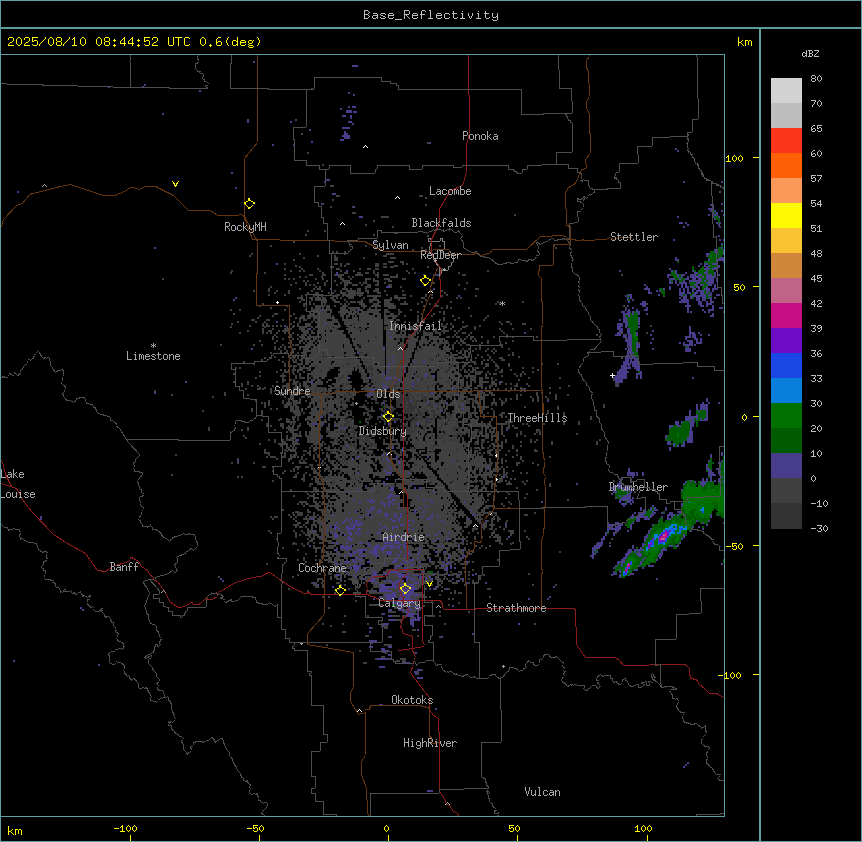Image resolution: width=862 pixels, height=842 pixels.
Task: Click the yellow diamond marker between Olds and Didsbury
Action: click(x=389, y=417)
